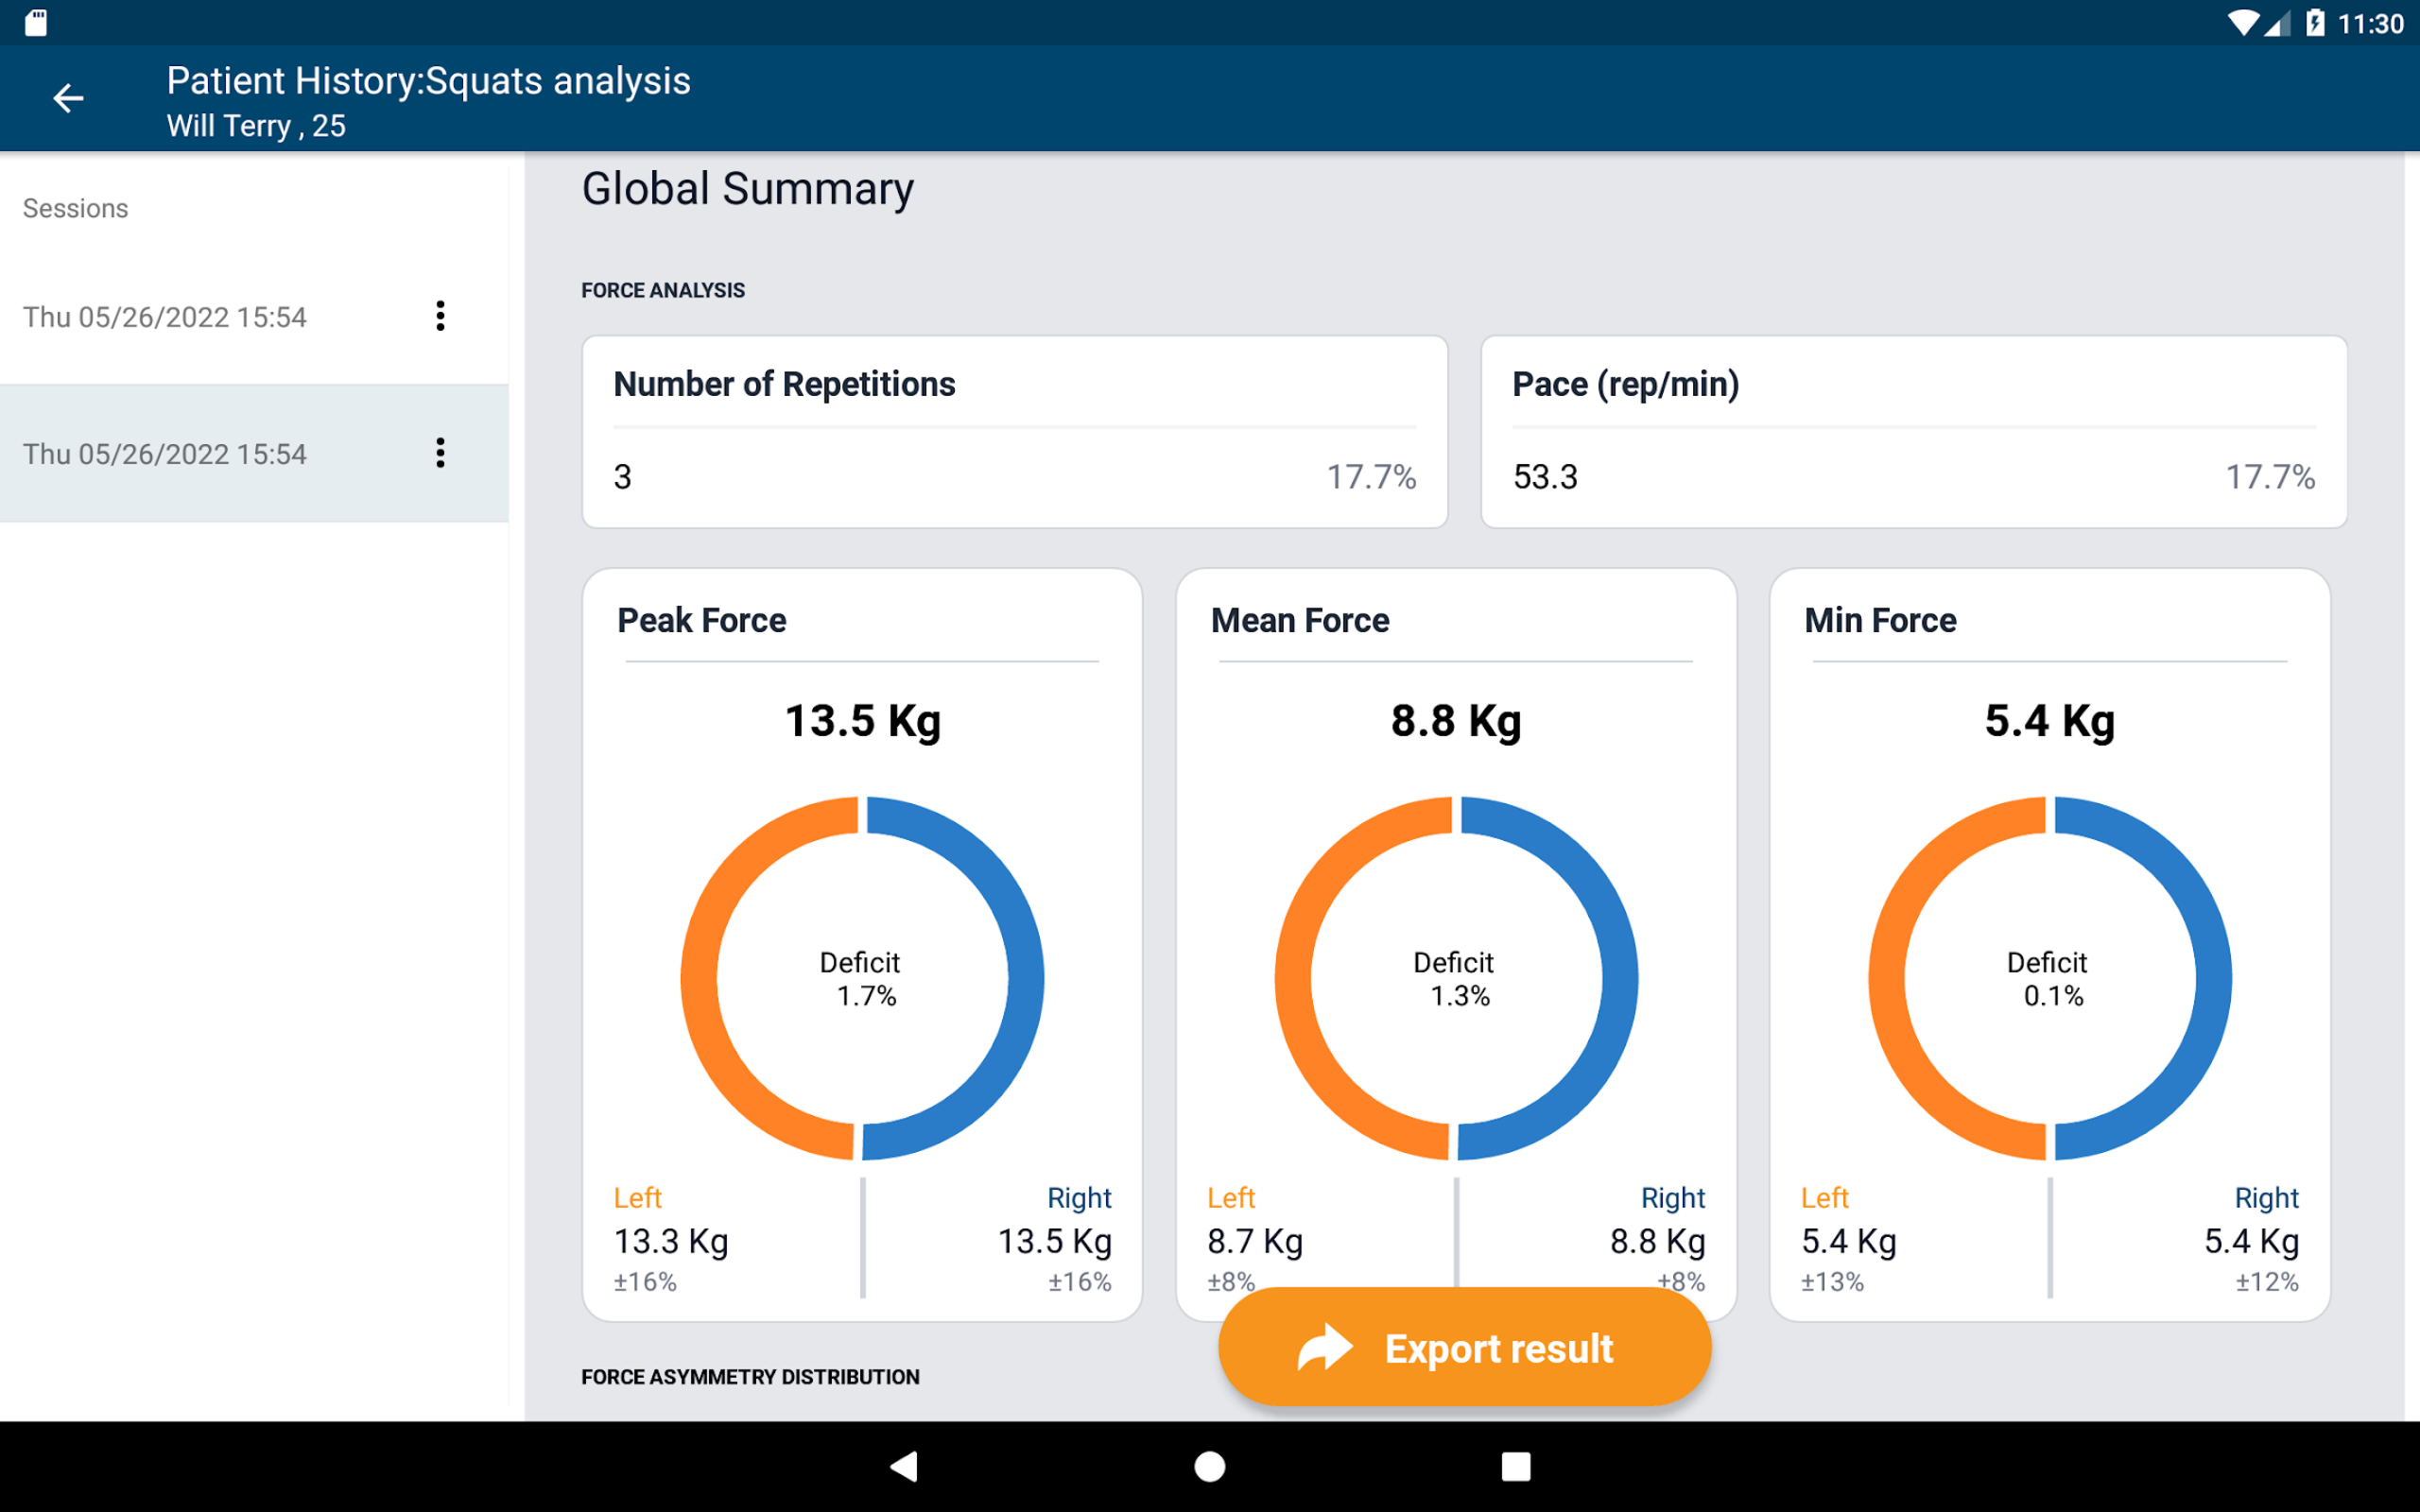This screenshot has height=1512, width=2420.
Task: Tap the export share arrow icon
Action: tap(1322, 1346)
